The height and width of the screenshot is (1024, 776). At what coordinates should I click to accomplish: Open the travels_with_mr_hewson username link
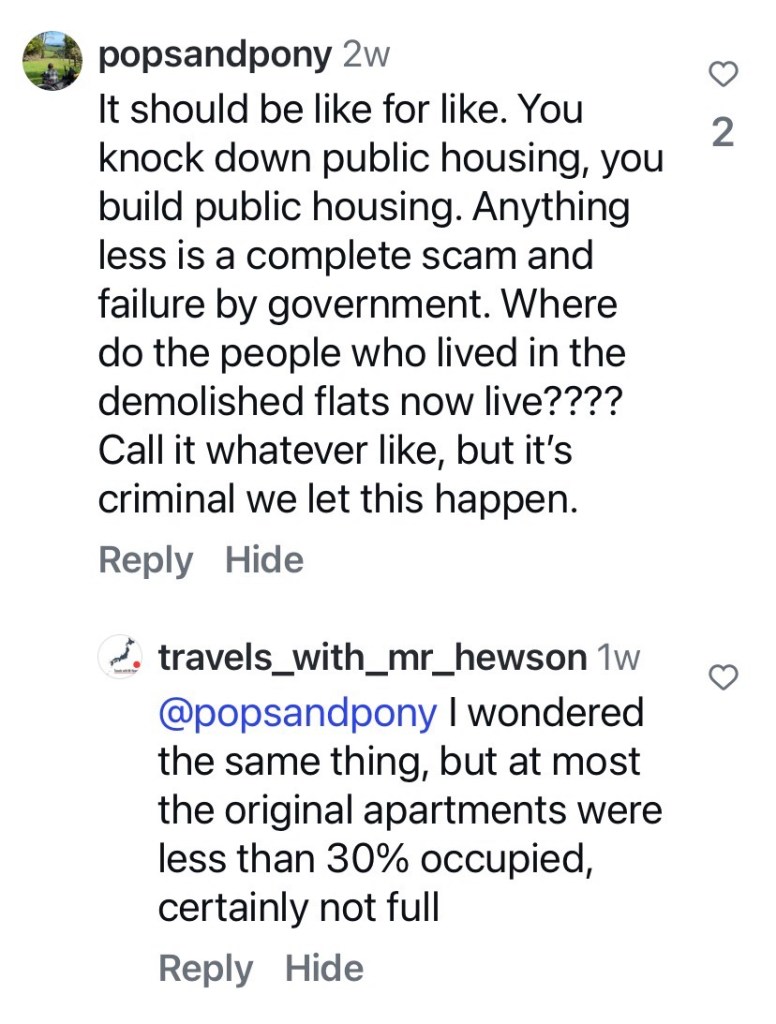tap(372, 657)
